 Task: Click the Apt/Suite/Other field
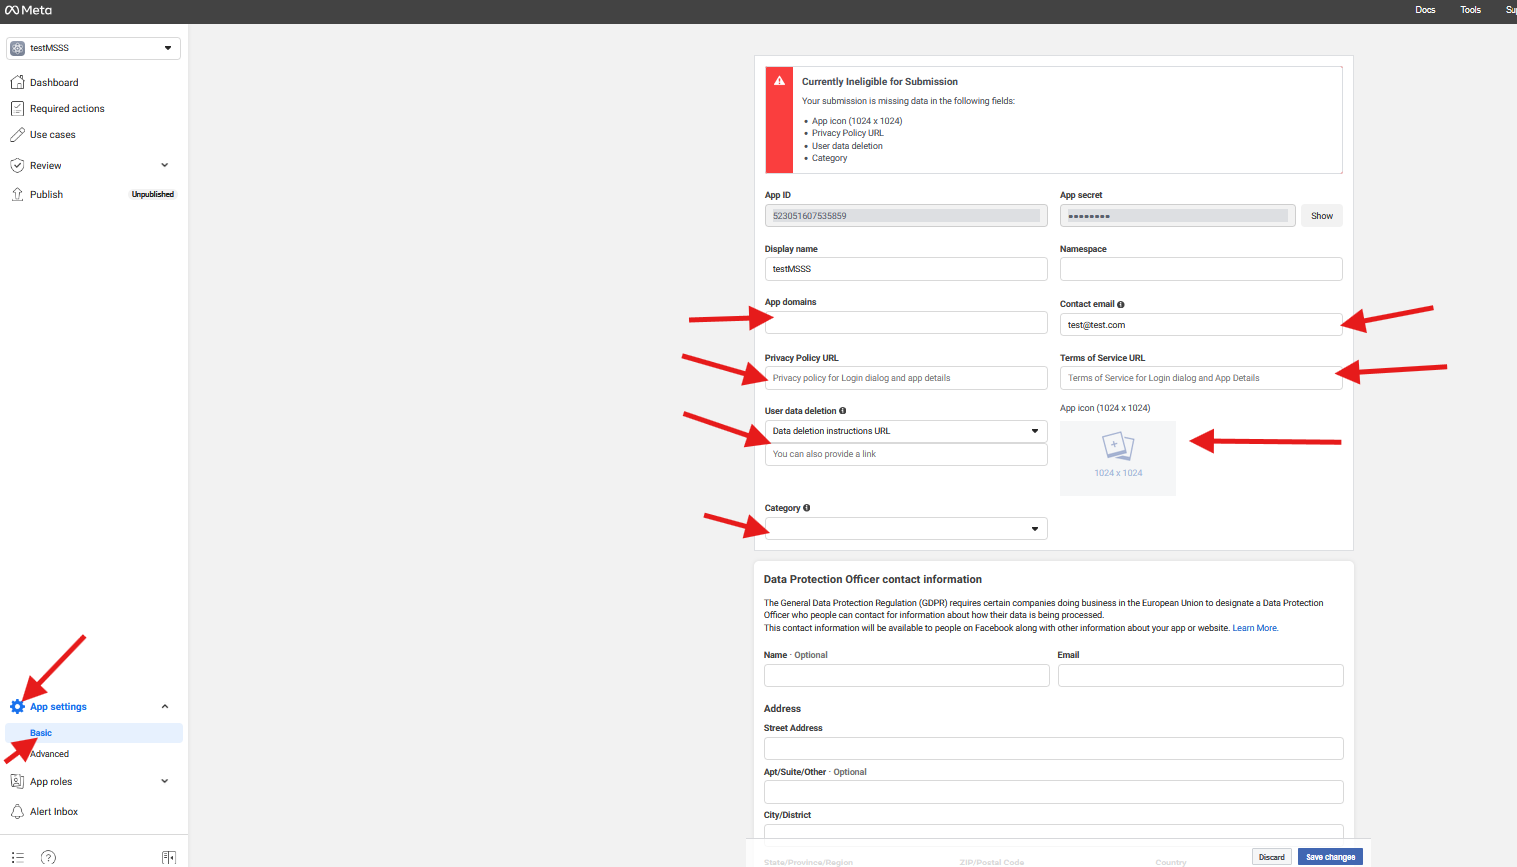click(1053, 792)
